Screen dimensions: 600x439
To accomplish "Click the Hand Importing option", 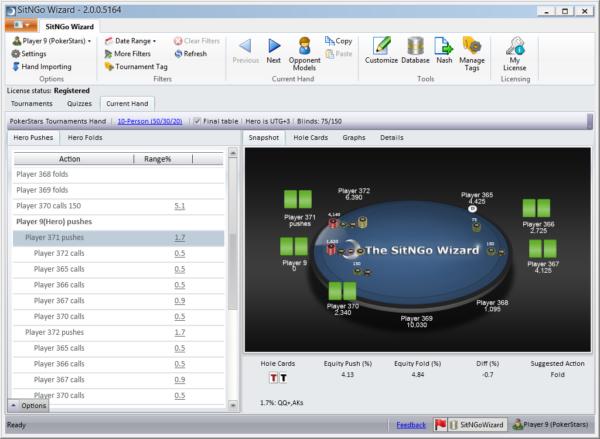I will pyautogui.click(x=47, y=67).
